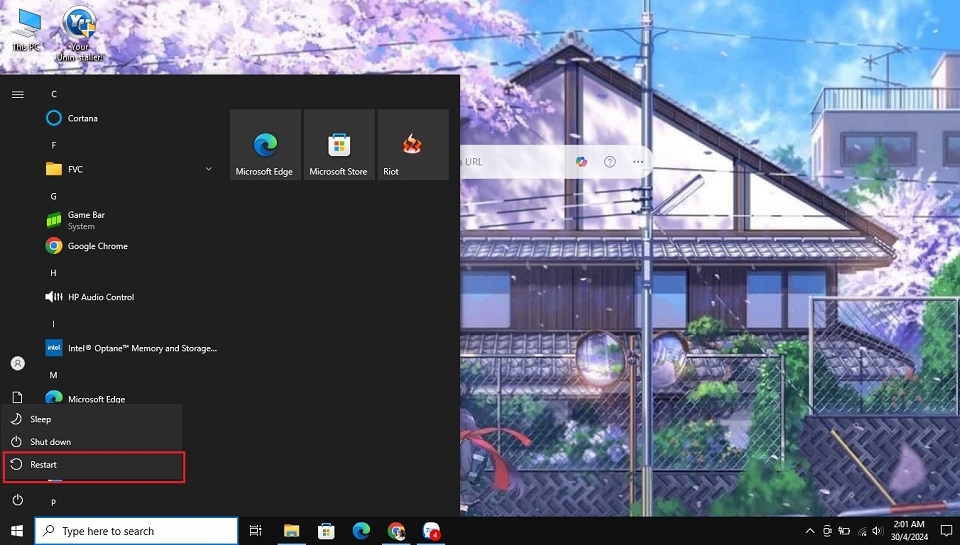Launch Cortana from the app list
Screen dimensions: 960x545
[72, 118]
